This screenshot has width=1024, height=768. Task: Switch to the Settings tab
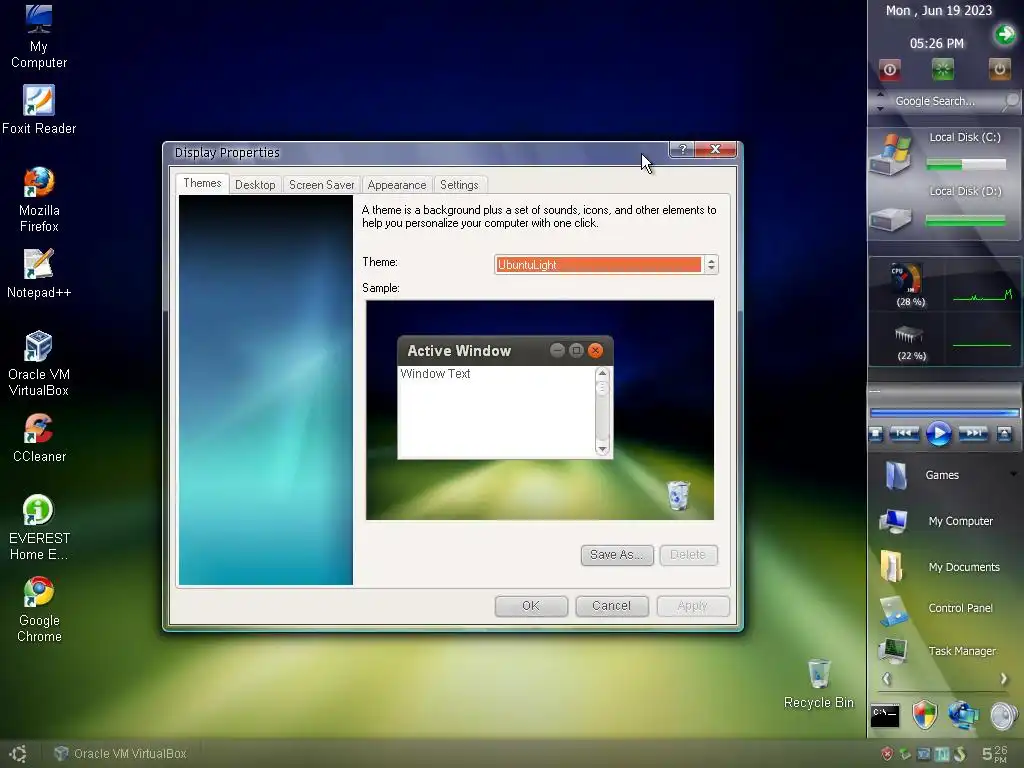(x=459, y=185)
